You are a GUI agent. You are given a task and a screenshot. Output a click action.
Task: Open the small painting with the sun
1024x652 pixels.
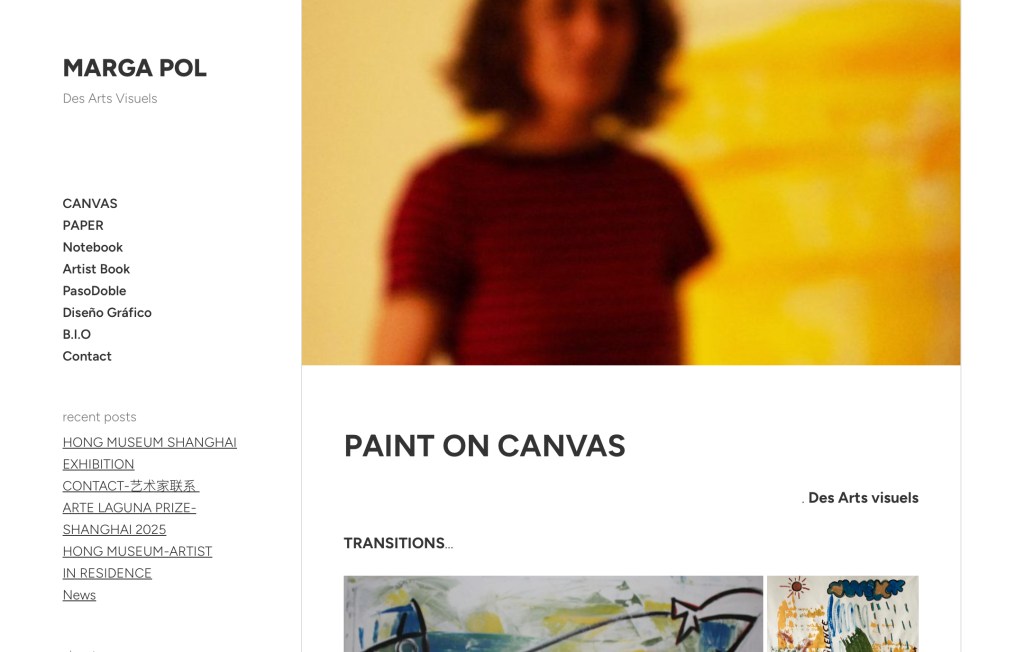pos(842,613)
